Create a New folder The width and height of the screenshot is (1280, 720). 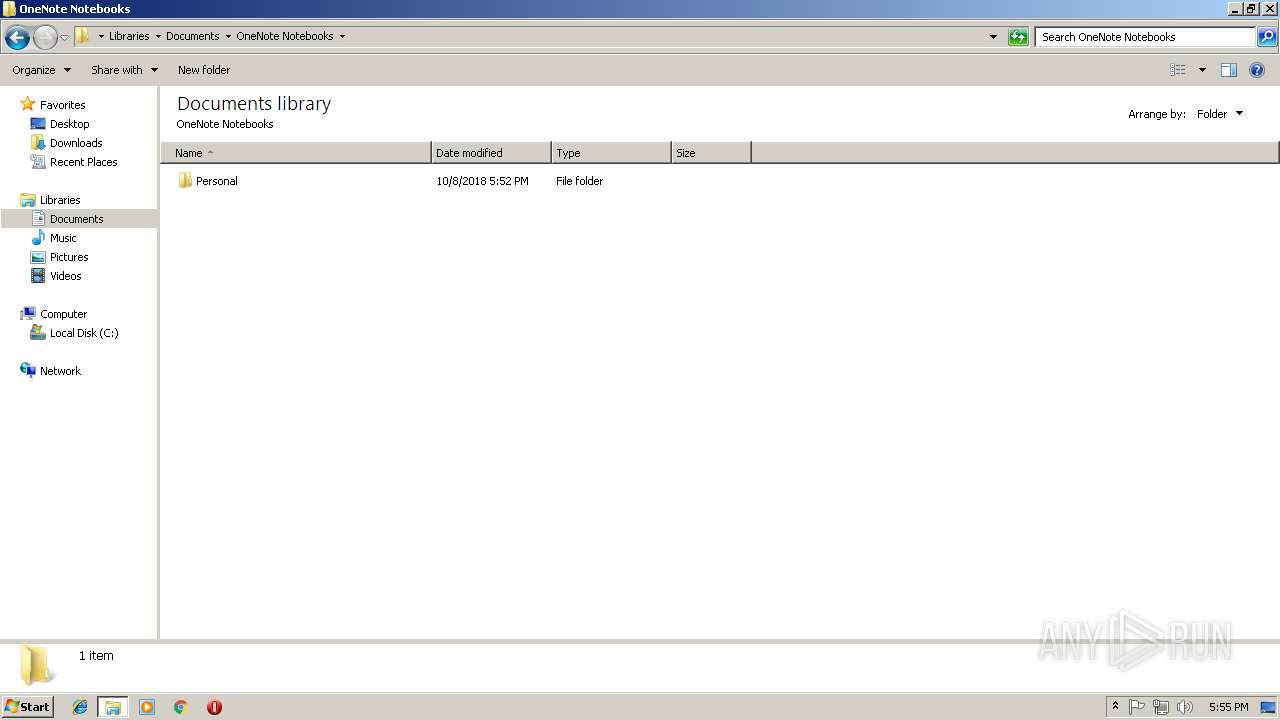coord(204,70)
